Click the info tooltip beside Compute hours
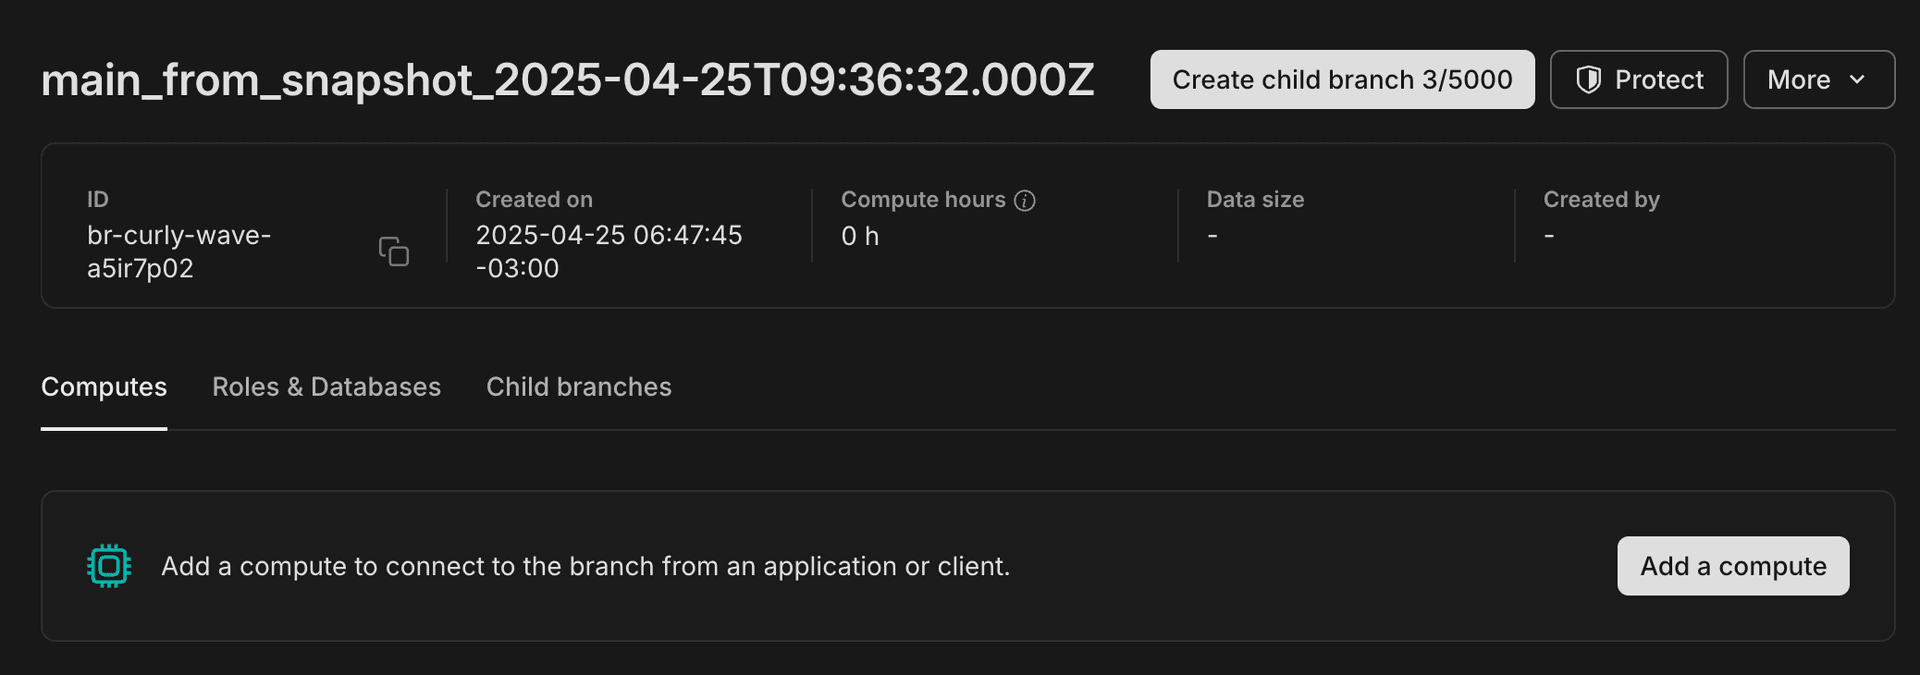This screenshot has height=675, width=1920. tap(1025, 200)
